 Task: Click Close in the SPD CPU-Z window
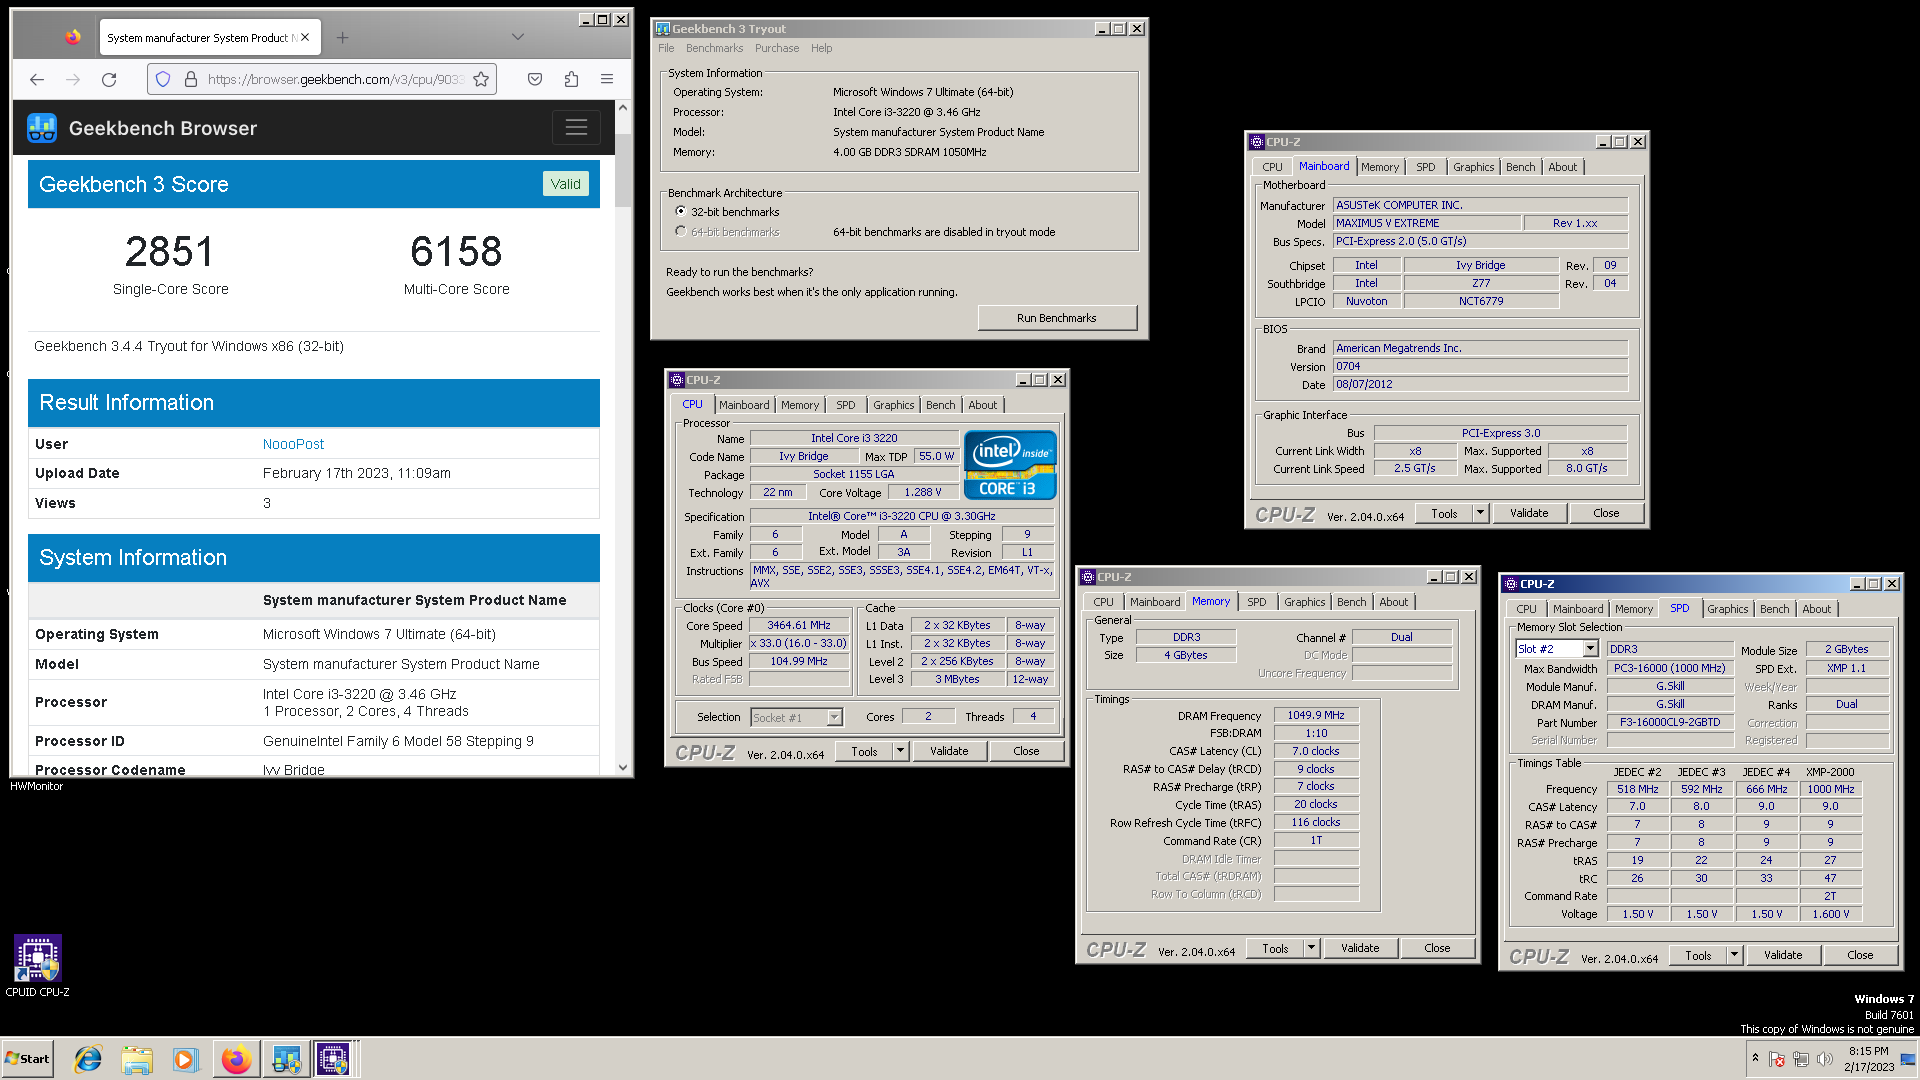(x=1860, y=955)
